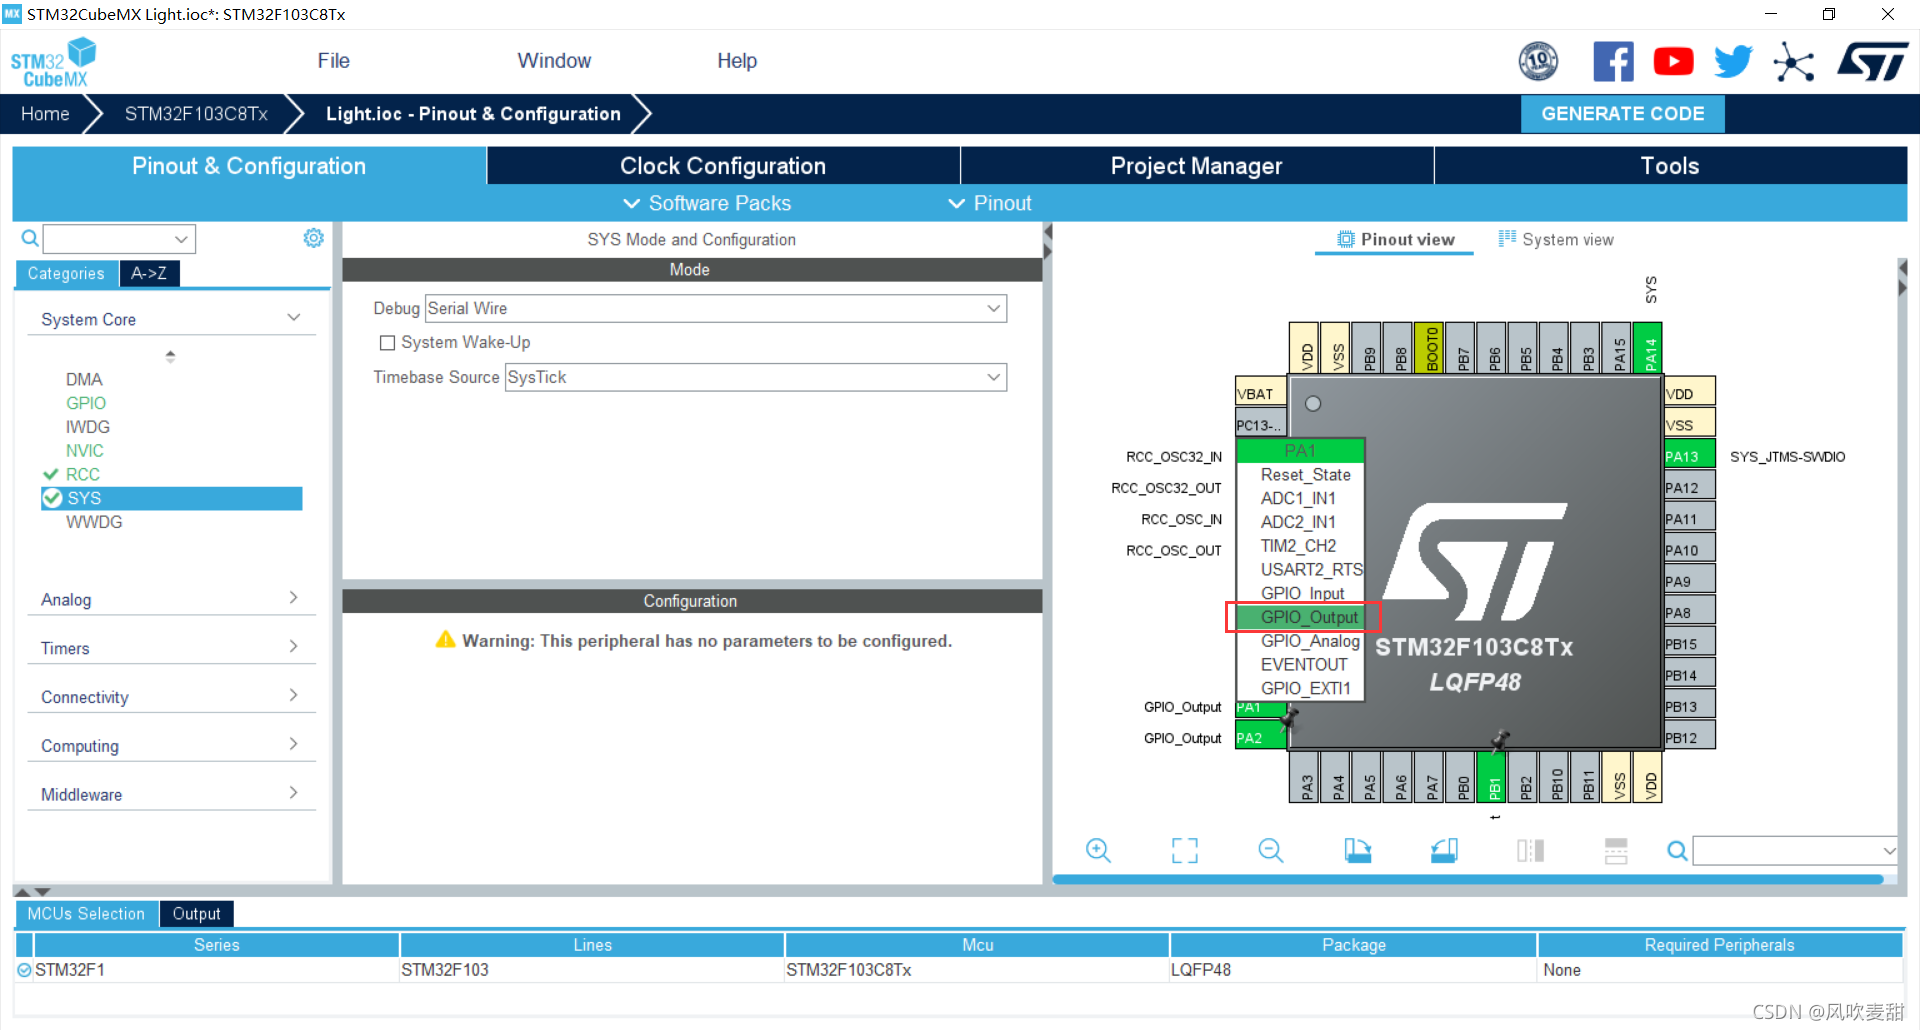Select GPIO_Output in the pin menu
This screenshot has width=1920, height=1030.
[x=1302, y=617]
